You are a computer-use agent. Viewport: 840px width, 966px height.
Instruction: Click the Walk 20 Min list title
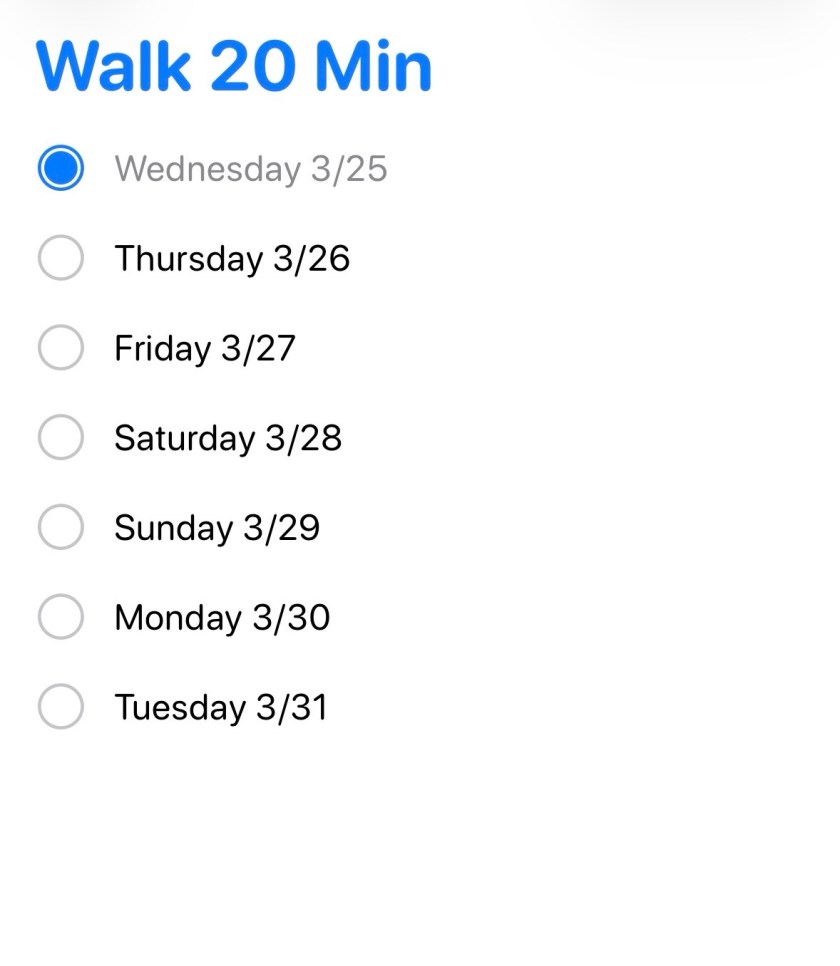(234, 66)
